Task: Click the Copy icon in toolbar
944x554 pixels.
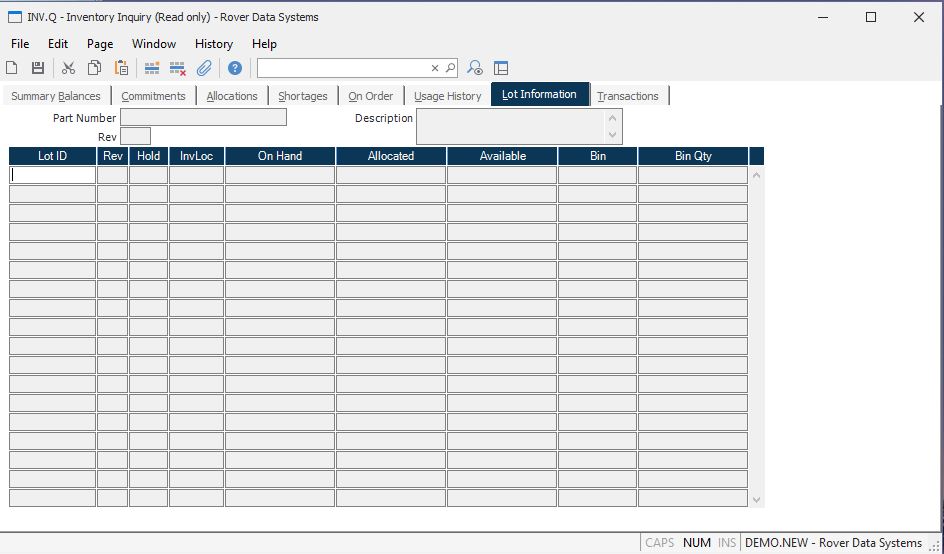Action: click(95, 68)
